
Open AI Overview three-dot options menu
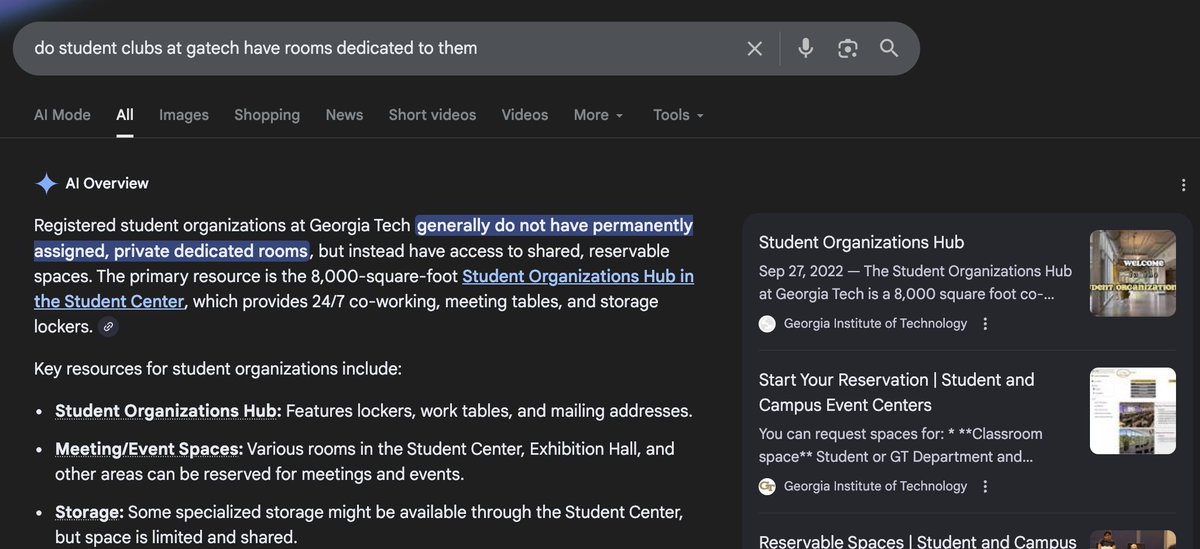(x=1184, y=185)
